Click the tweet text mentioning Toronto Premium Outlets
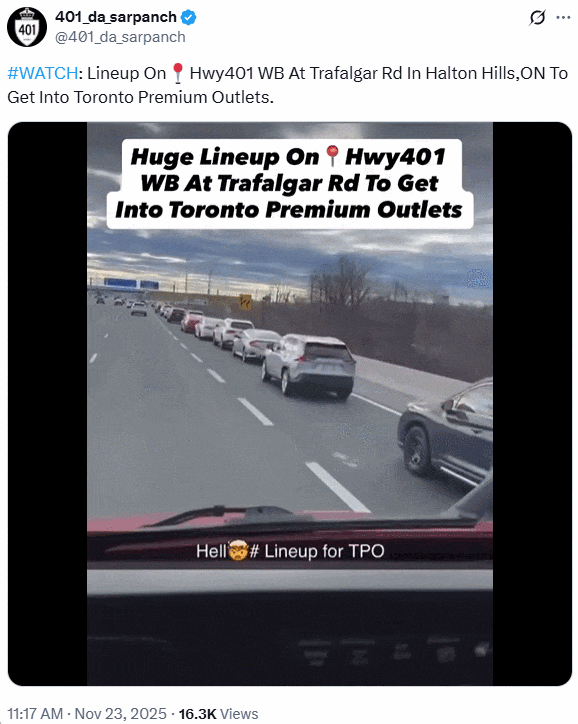This screenshot has height=724, width=578. pyautogui.click(x=287, y=85)
